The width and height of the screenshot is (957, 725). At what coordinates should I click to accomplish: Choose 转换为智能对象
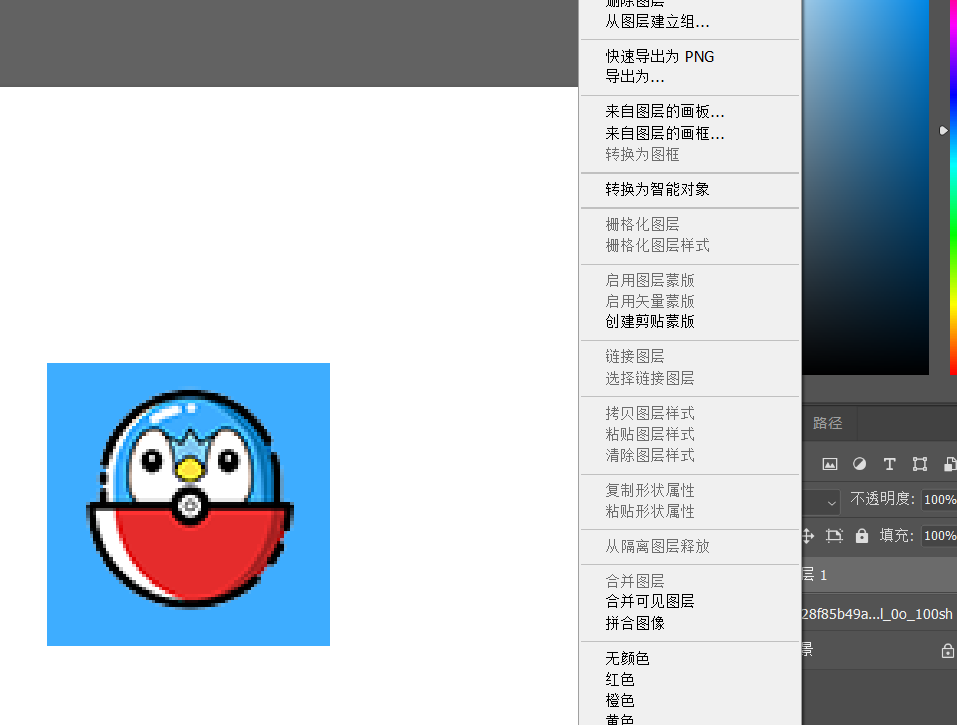click(x=657, y=189)
